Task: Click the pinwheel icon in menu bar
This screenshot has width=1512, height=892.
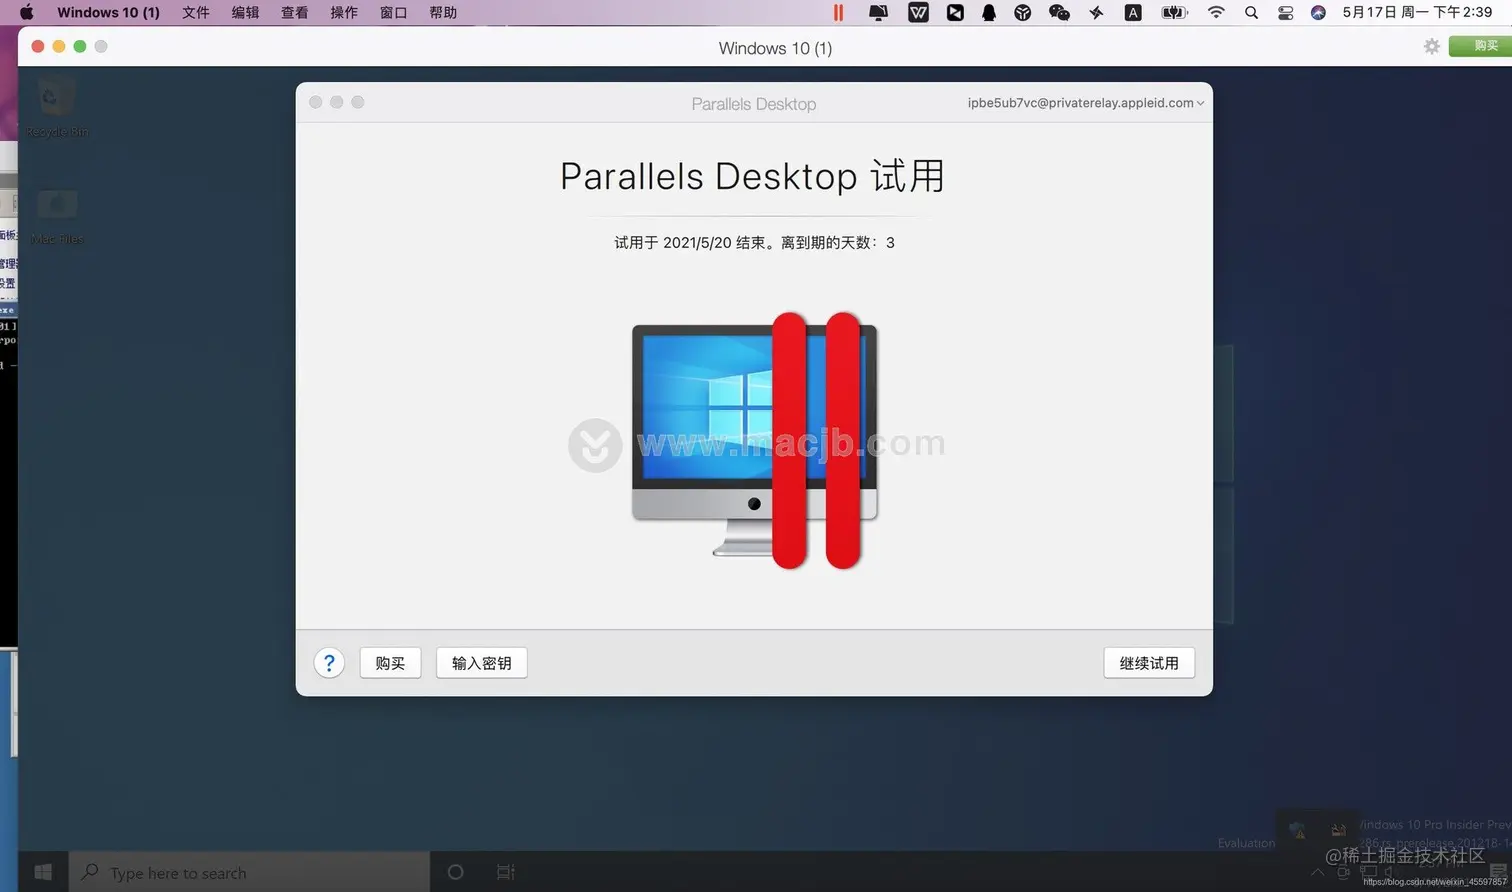Action: click(1096, 12)
